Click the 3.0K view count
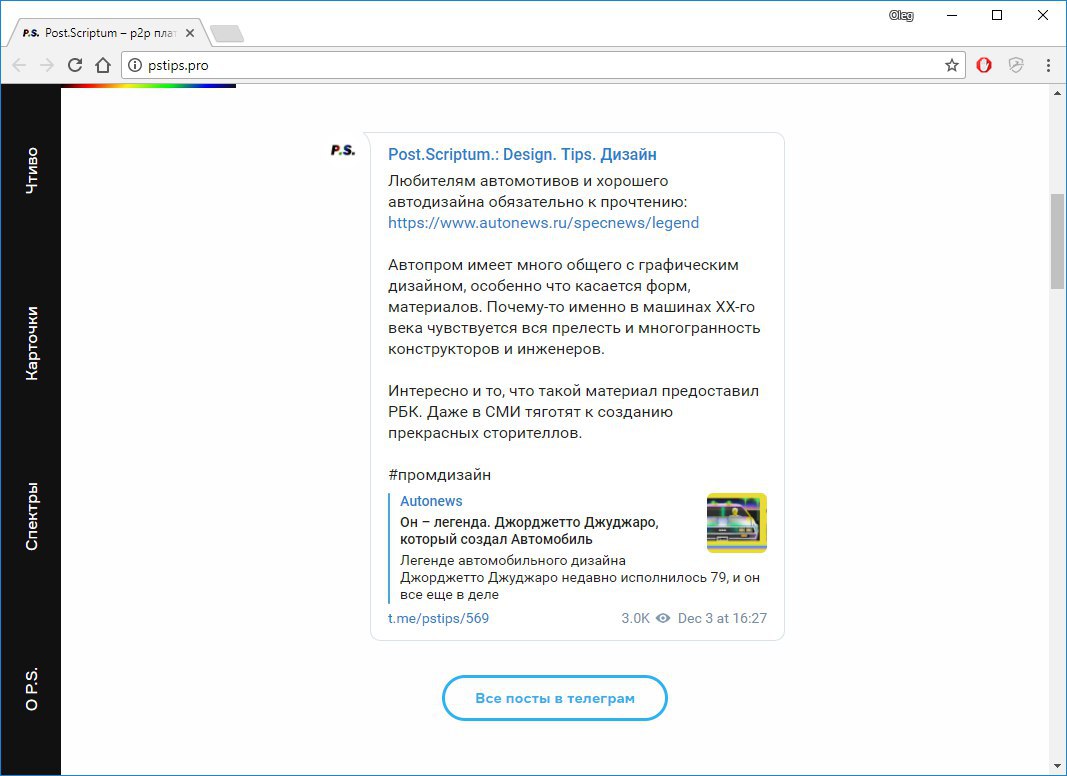1067x776 pixels. point(635,618)
